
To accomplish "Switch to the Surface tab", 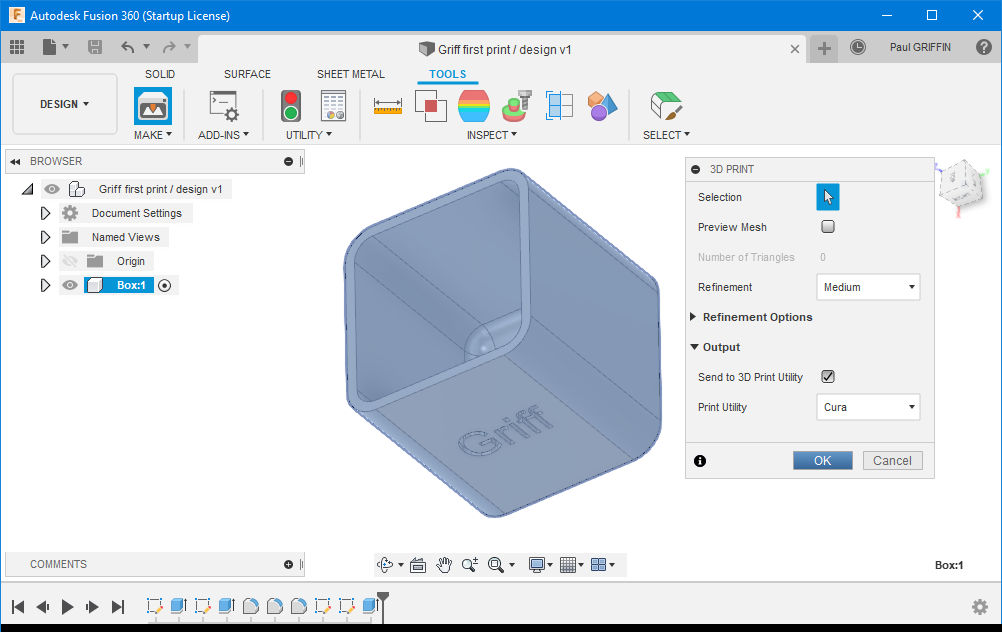I will point(247,74).
